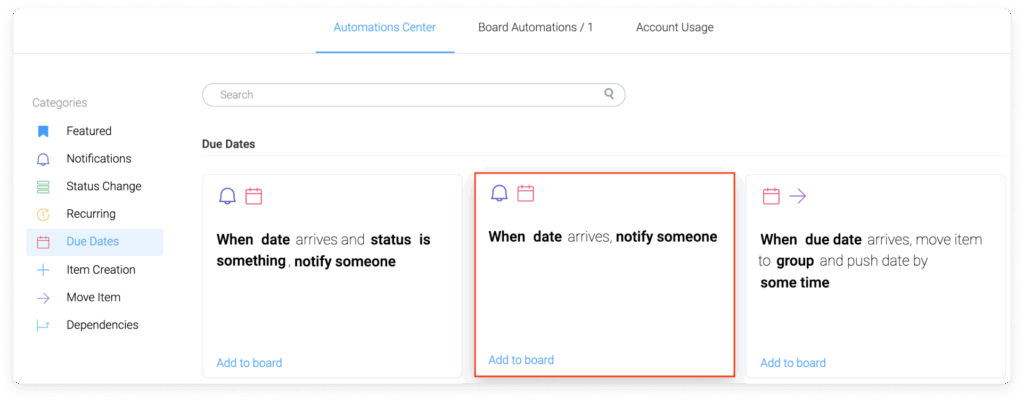Viewport: 1024px width, 401px height.
Task: Click the Recurring clock icon
Action: click(43, 214)
